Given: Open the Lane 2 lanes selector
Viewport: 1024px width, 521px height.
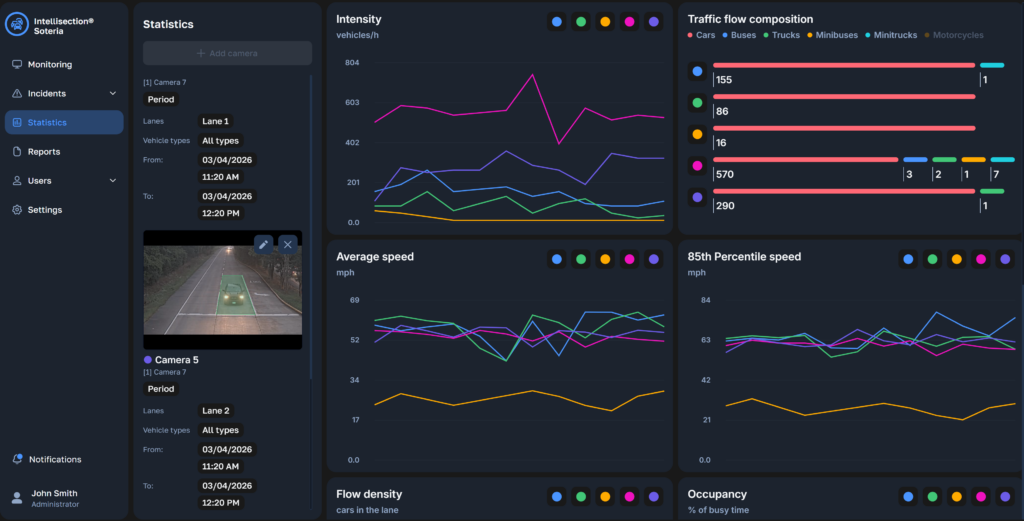Looking at the screenshot, I should [x=216, y=411].
